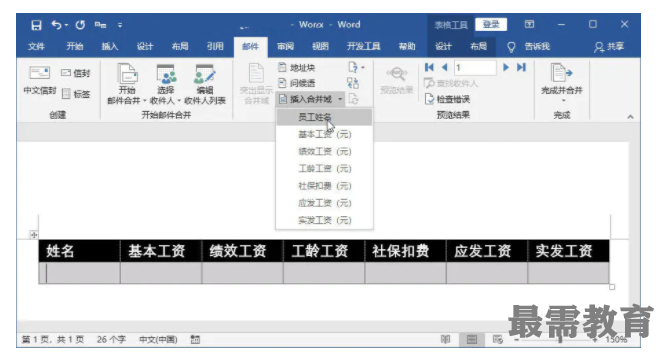The height and width of the screenshot is (361, 660).
Task: Select 绩效工资 (元) merge field
Action: coord(324,151)
